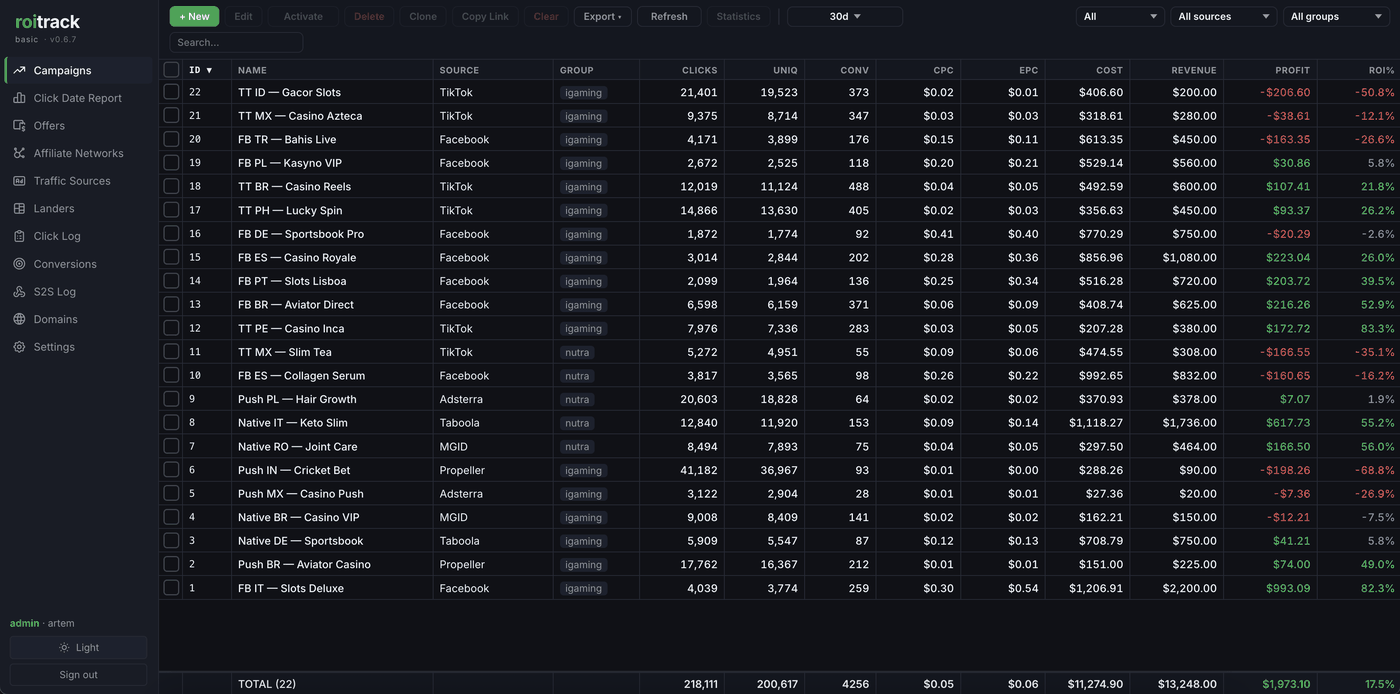Click the Offers sidebar icon

point(19,126)
